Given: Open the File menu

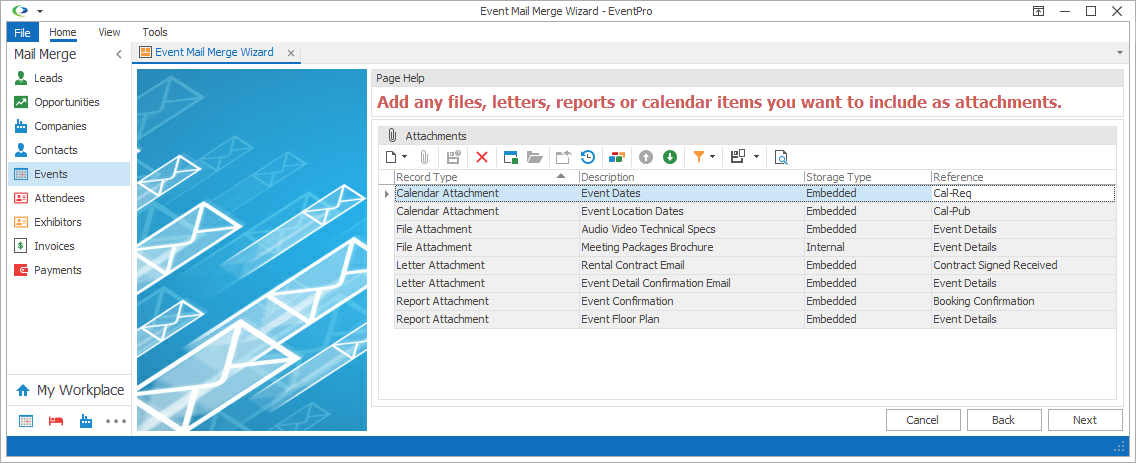Looking at the screenshot, I should (x=22, y=32).
